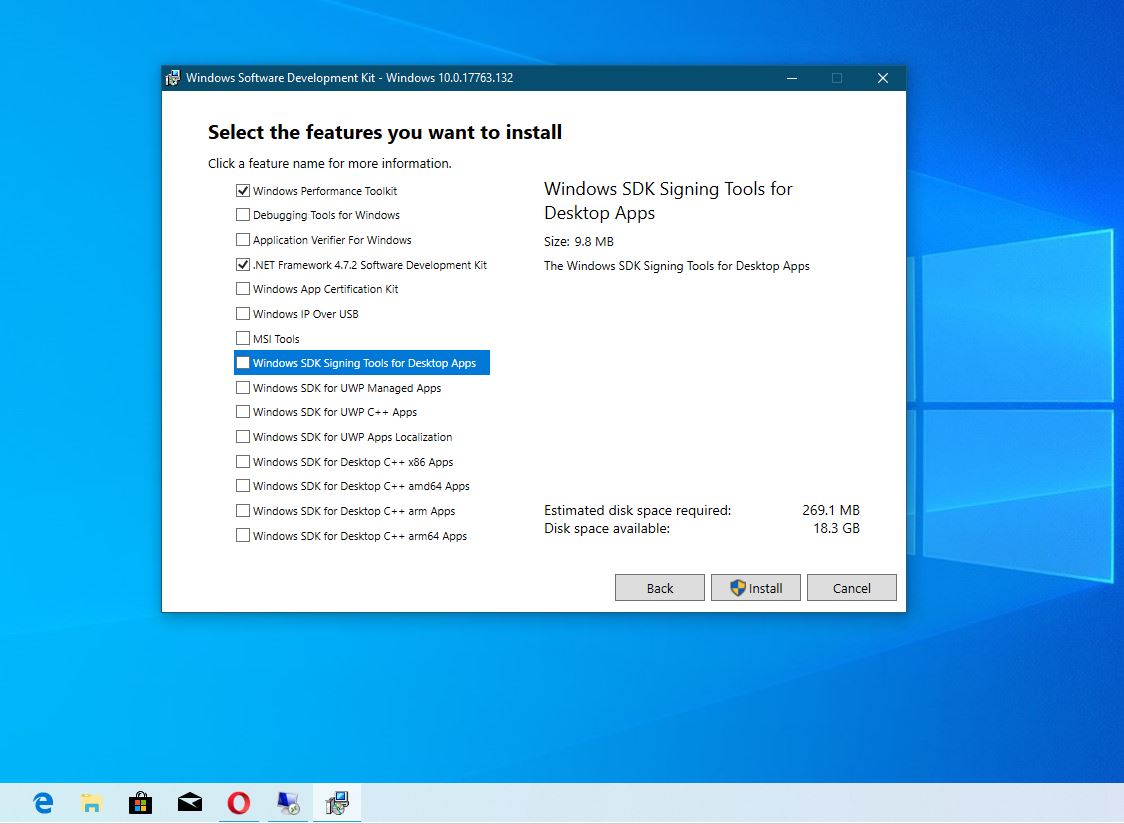The height and width of the screenshot is (824, 1124).
Task: Open the Mail app from the taskbar
Action: [189, 802]
